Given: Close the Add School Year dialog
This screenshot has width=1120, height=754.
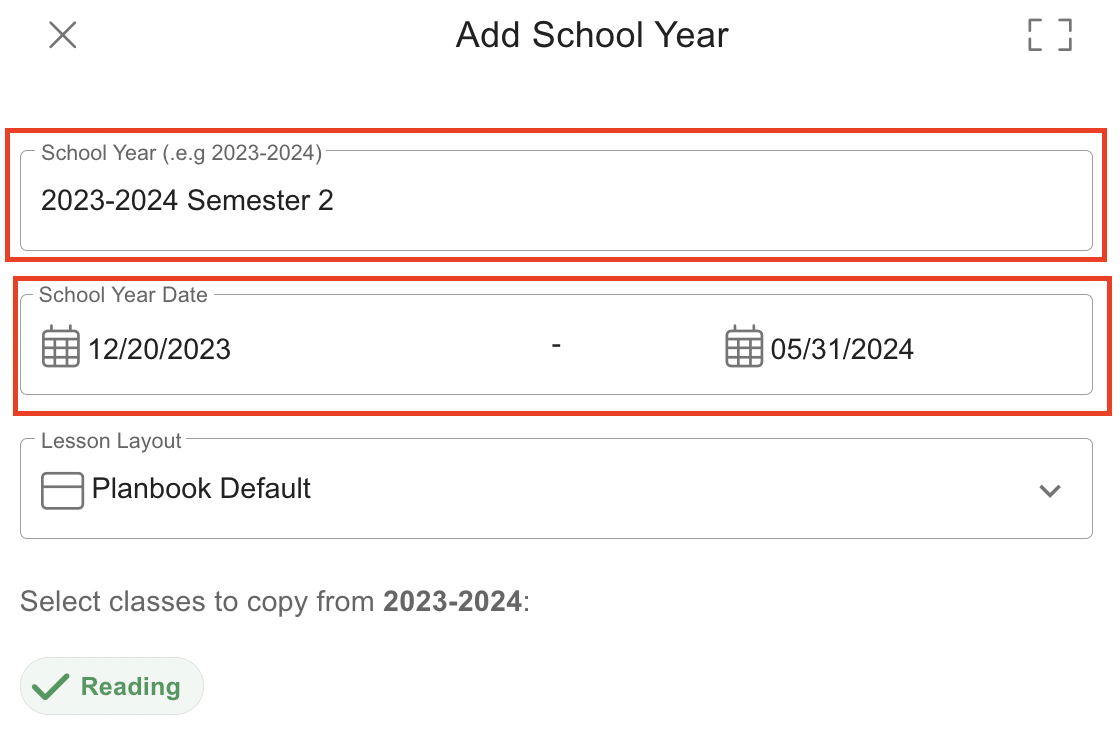Looking at the screenshot, I should [x=63, y=35].
